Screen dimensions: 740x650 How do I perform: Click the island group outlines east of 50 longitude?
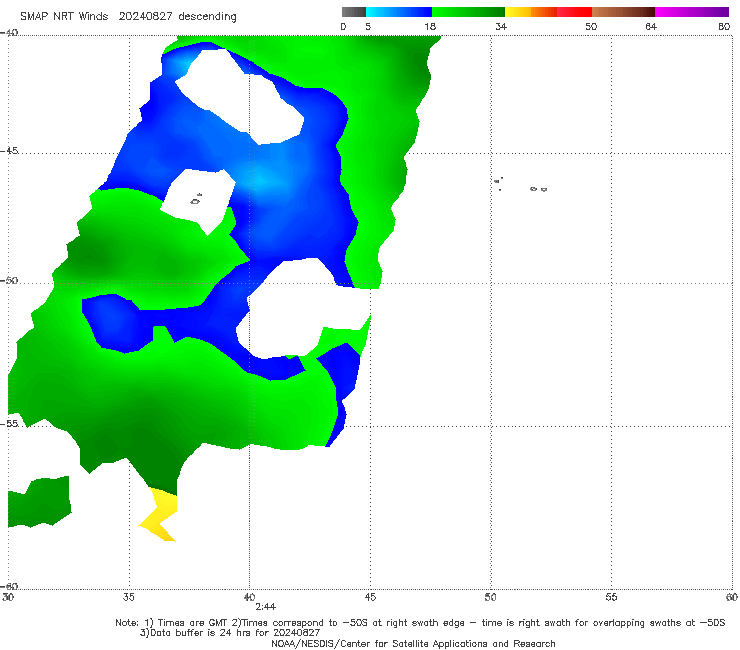coord(520,185)
